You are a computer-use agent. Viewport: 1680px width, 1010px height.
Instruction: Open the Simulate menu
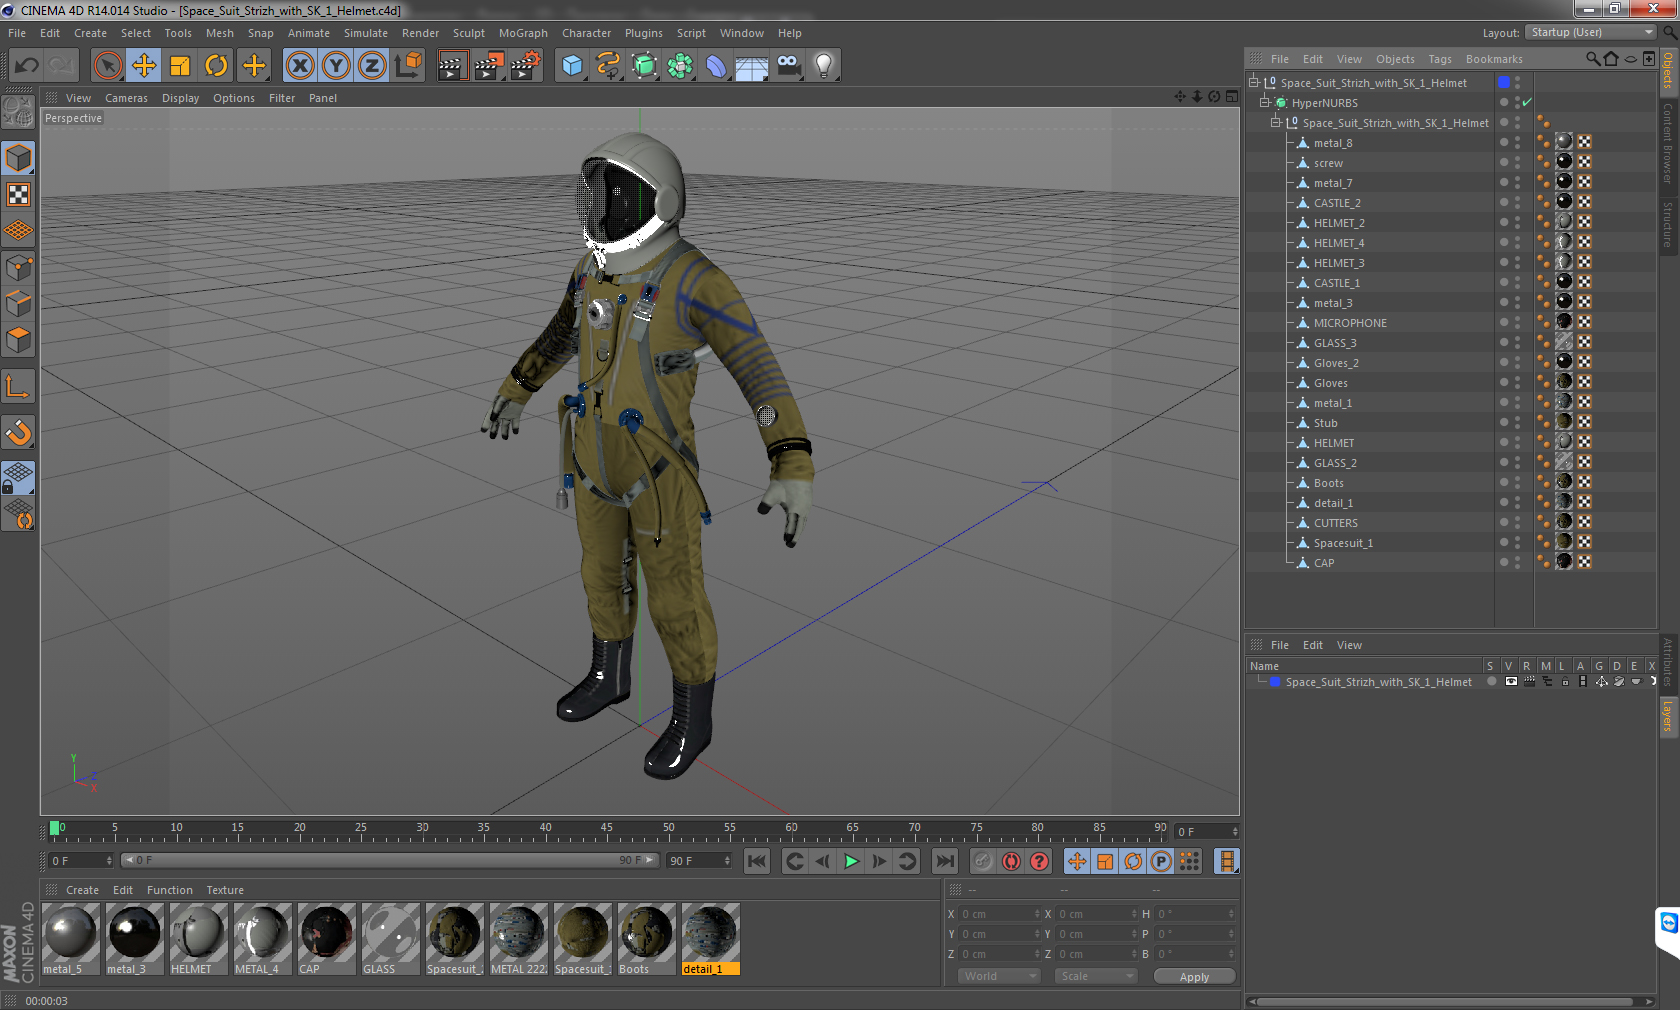click(x=366, y=33)
